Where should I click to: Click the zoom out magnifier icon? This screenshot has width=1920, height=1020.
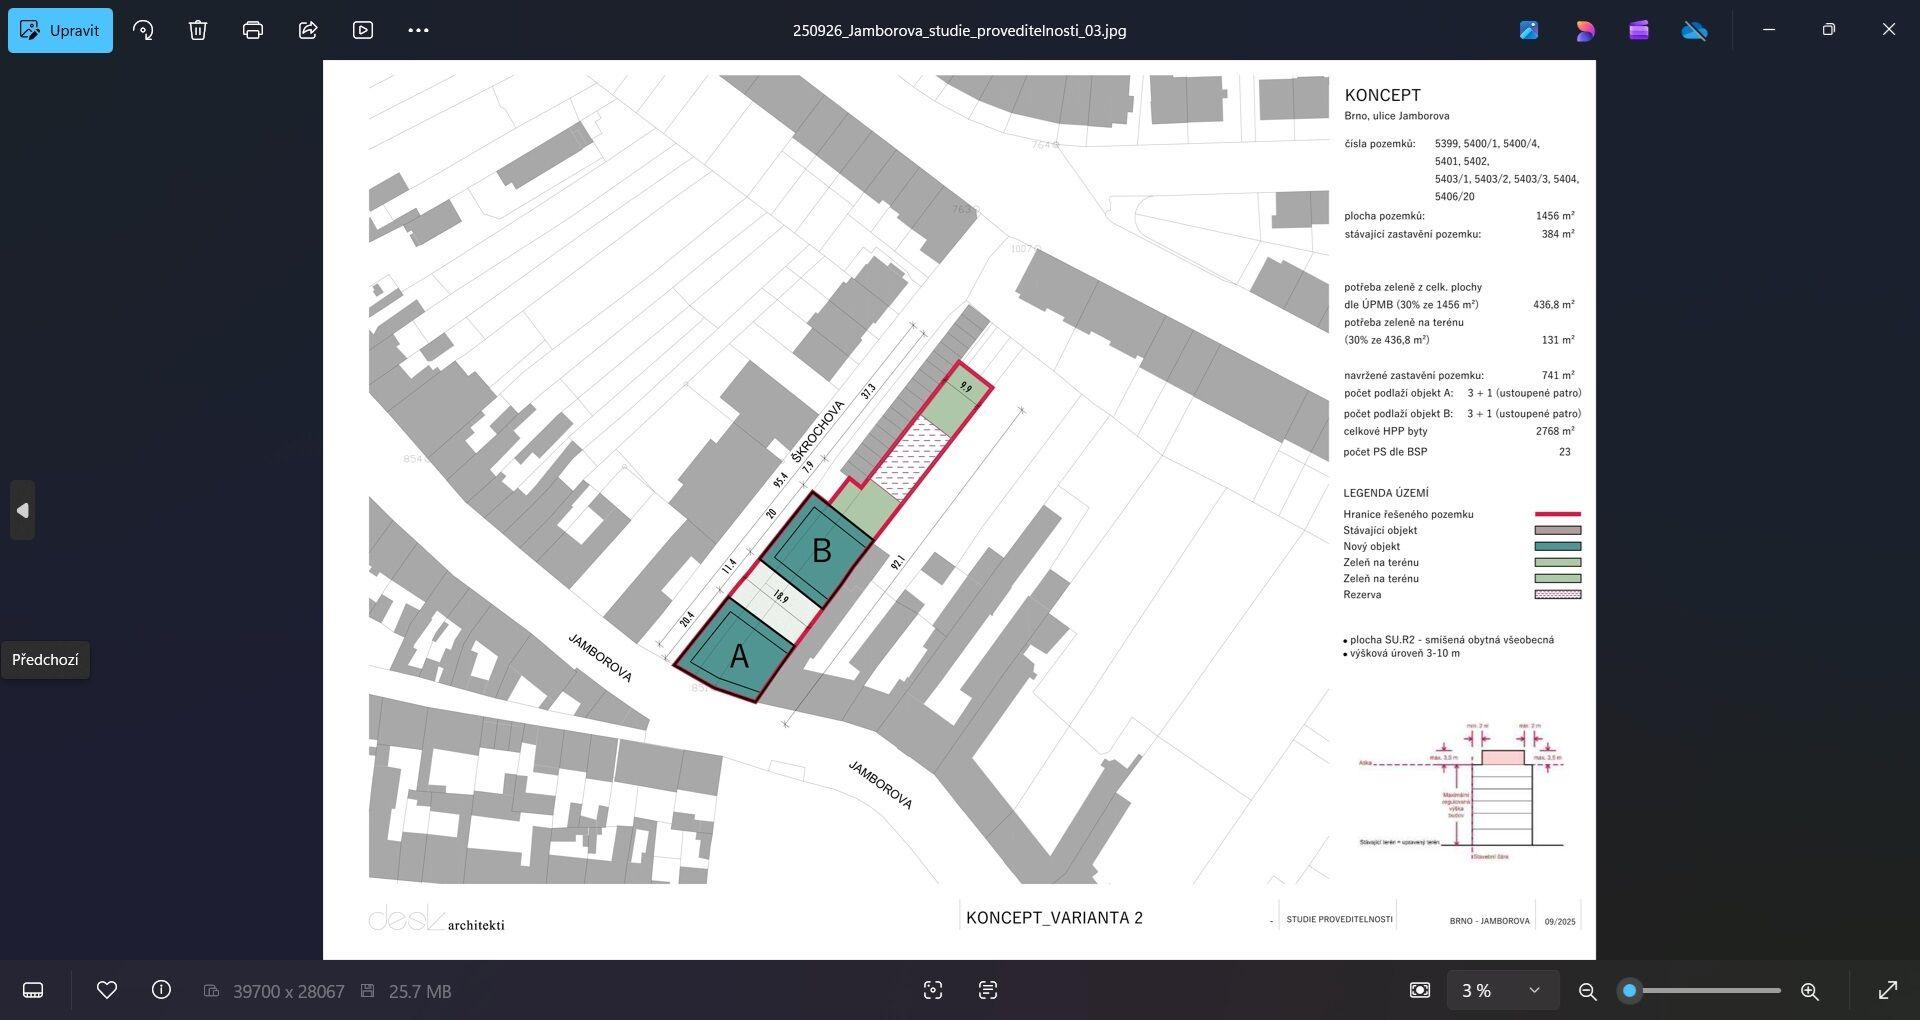tap(1587, 991)
